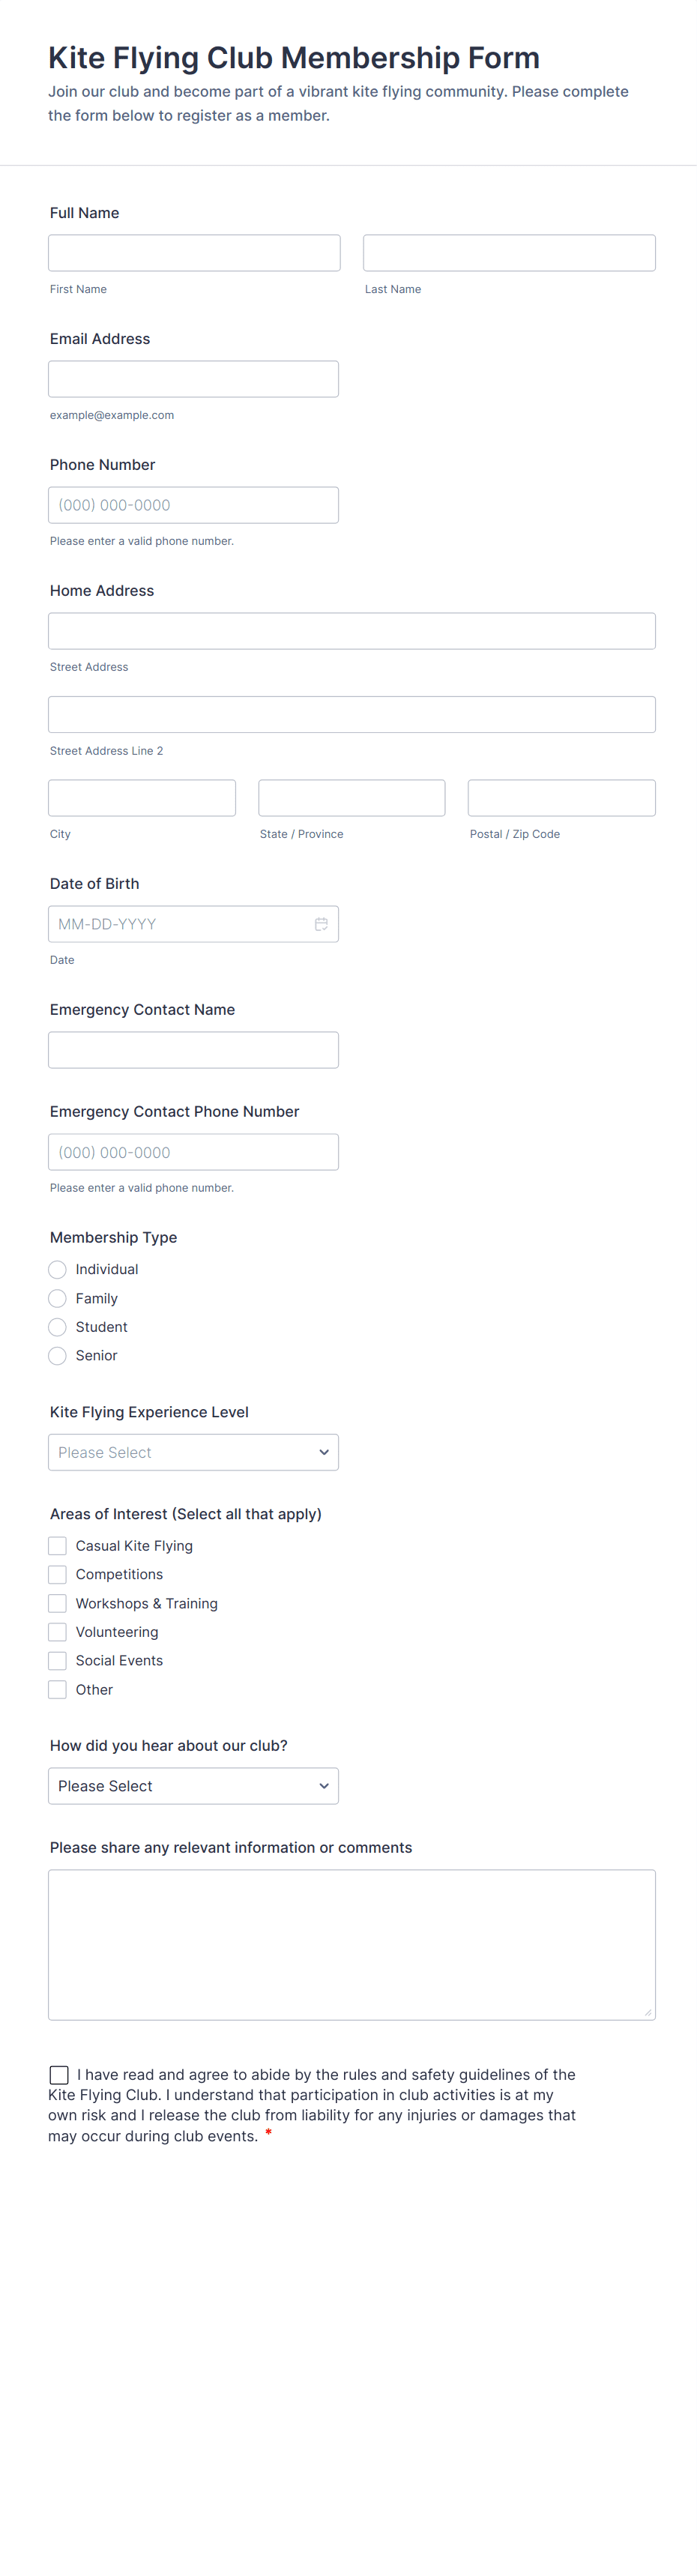Click the Emergency Contact Name field

193,1050
